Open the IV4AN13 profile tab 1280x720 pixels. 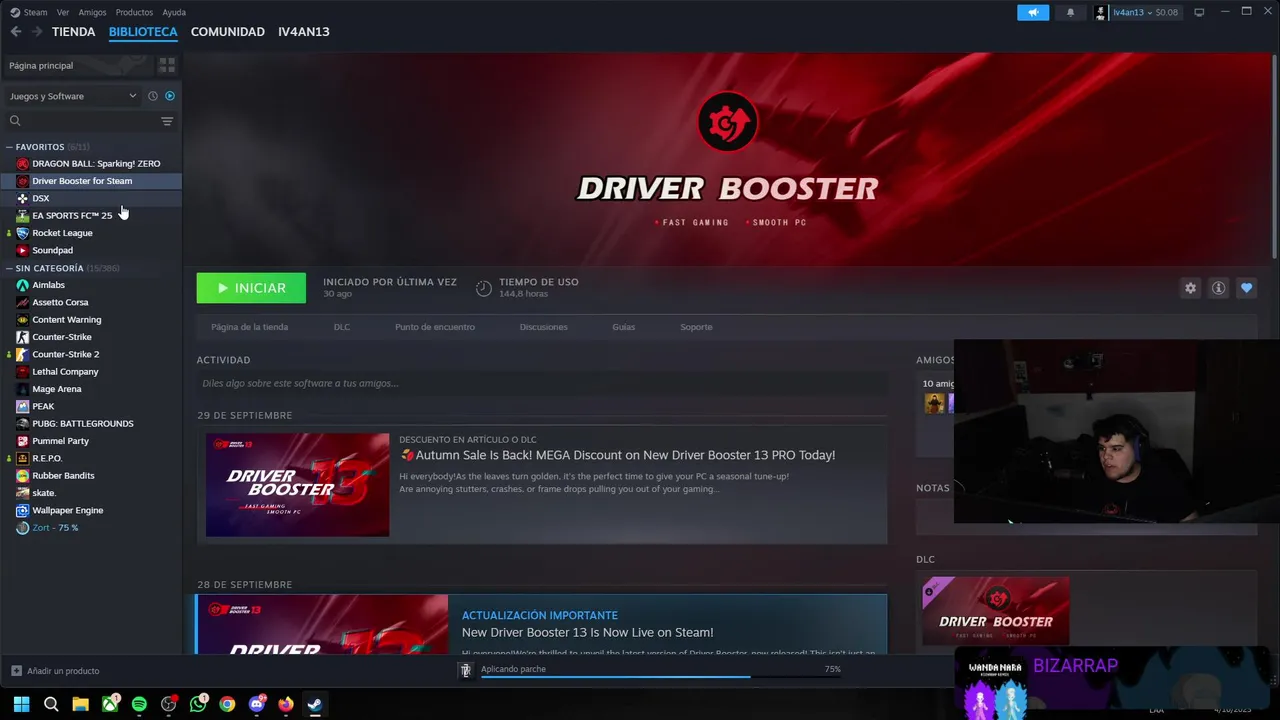304,32
